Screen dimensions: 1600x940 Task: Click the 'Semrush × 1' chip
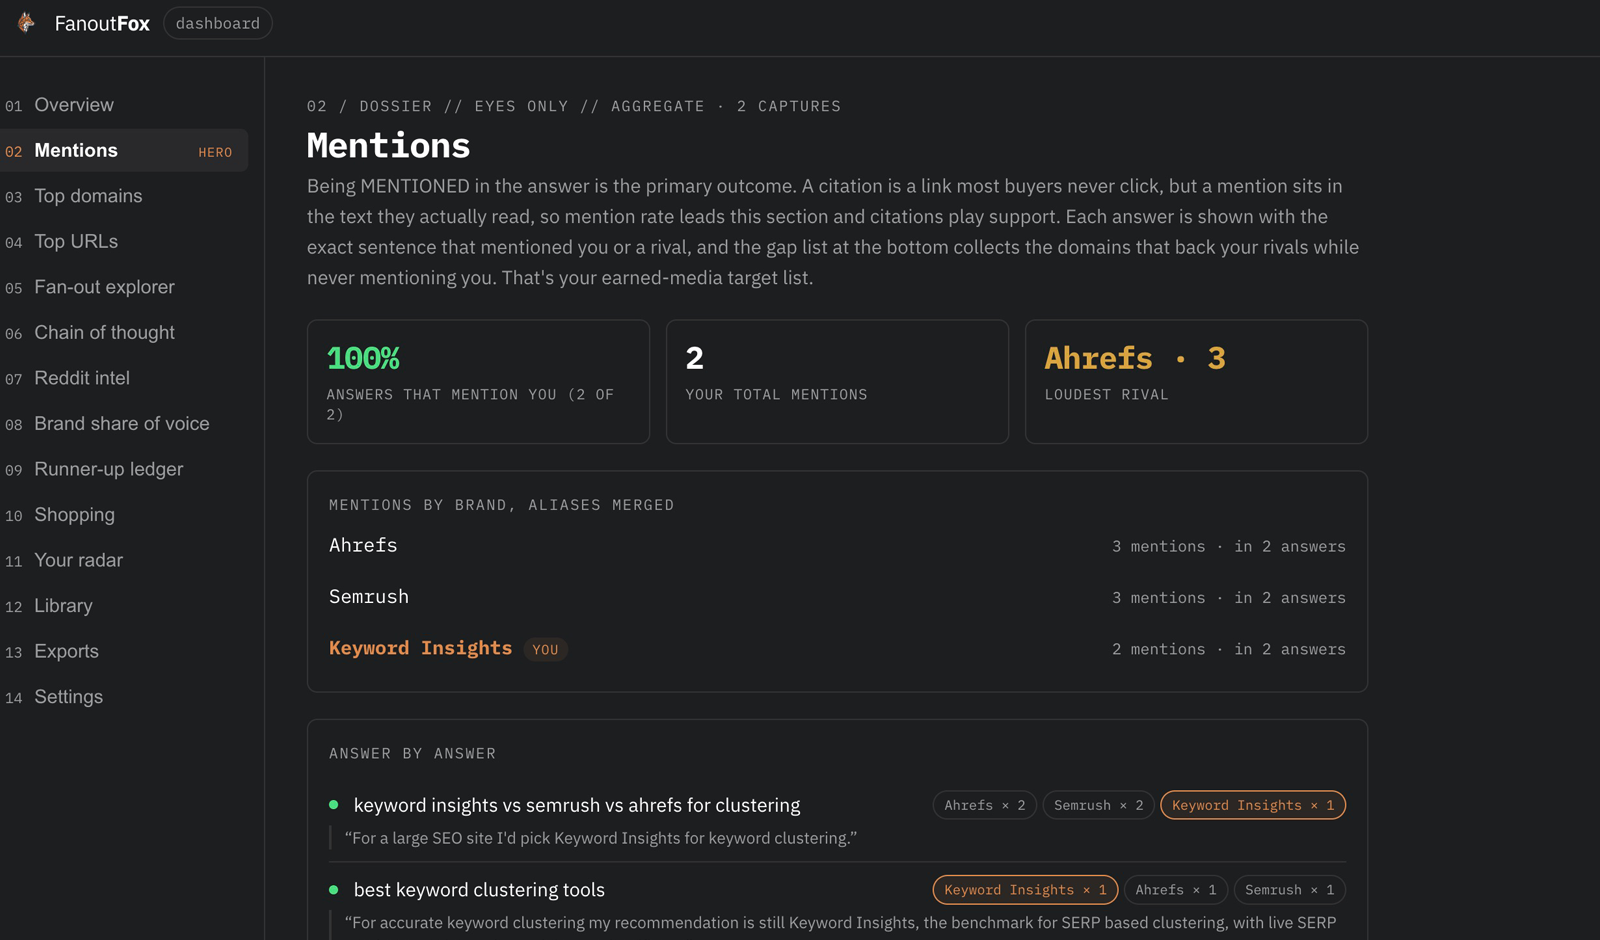(x=1290, y=890)
